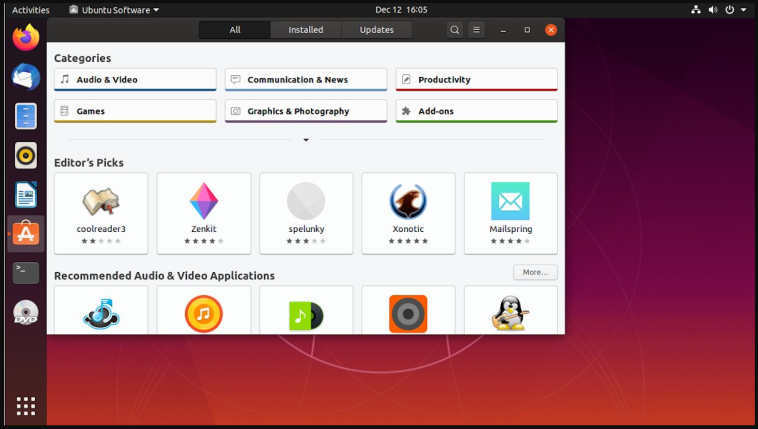This screenshot has width=758, height=429.
Task: Open the spelunky app tile
Action: 306,212
